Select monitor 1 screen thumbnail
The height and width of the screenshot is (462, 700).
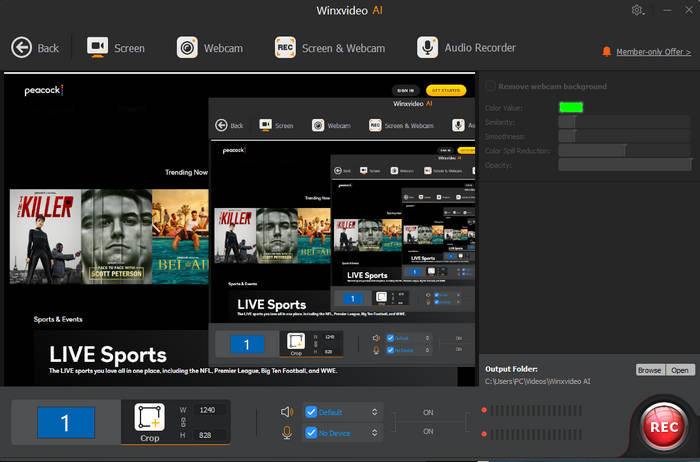[66, 422]
